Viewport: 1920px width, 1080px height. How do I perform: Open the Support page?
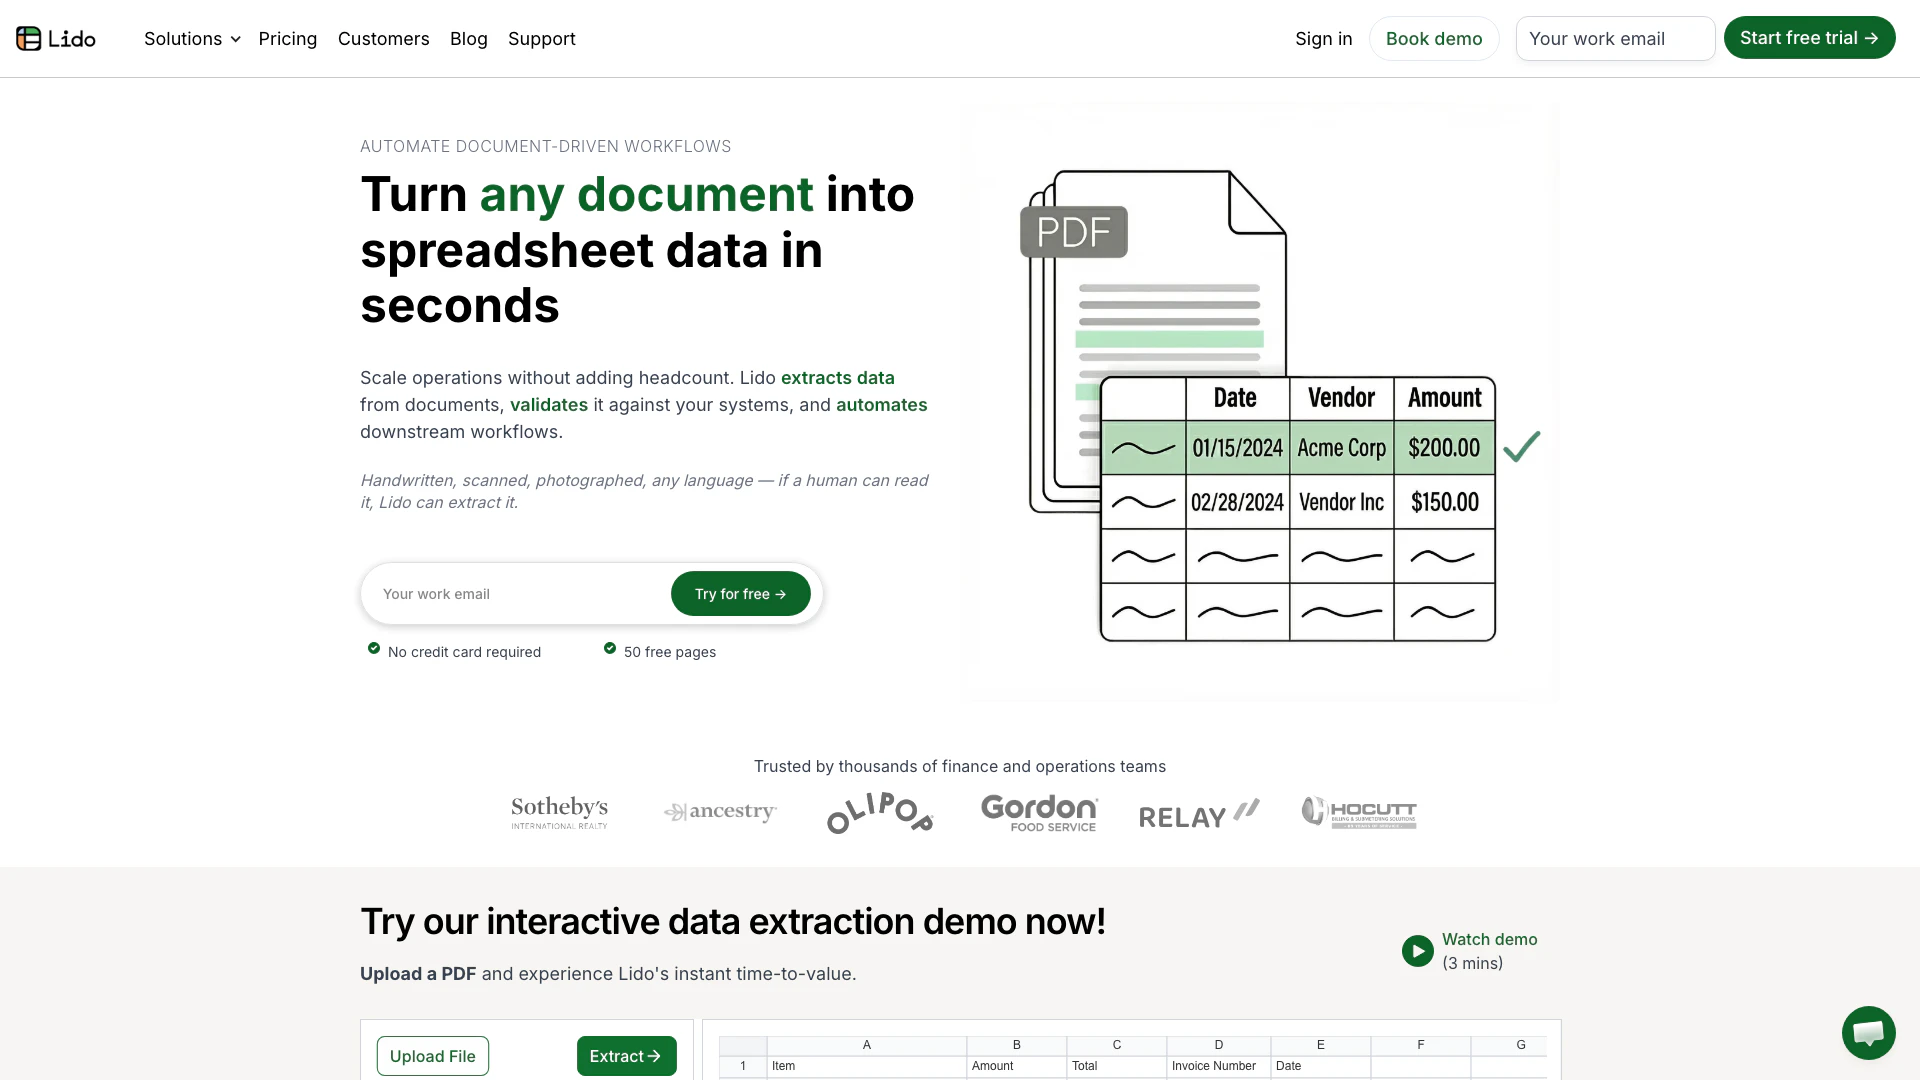click(541, 39)
